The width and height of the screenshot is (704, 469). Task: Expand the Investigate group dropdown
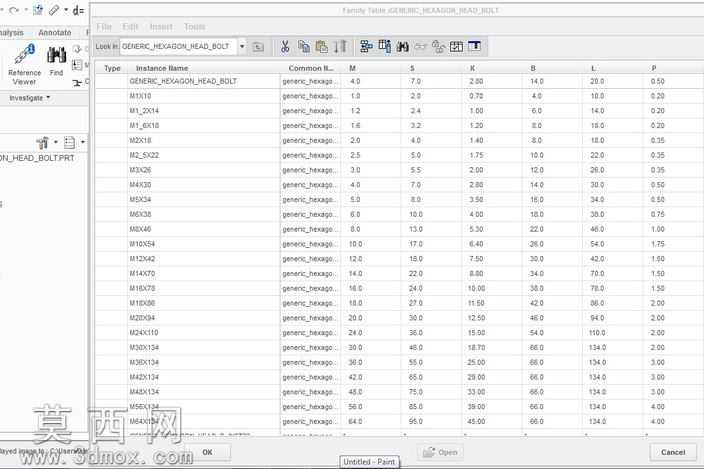click(30, 98)
